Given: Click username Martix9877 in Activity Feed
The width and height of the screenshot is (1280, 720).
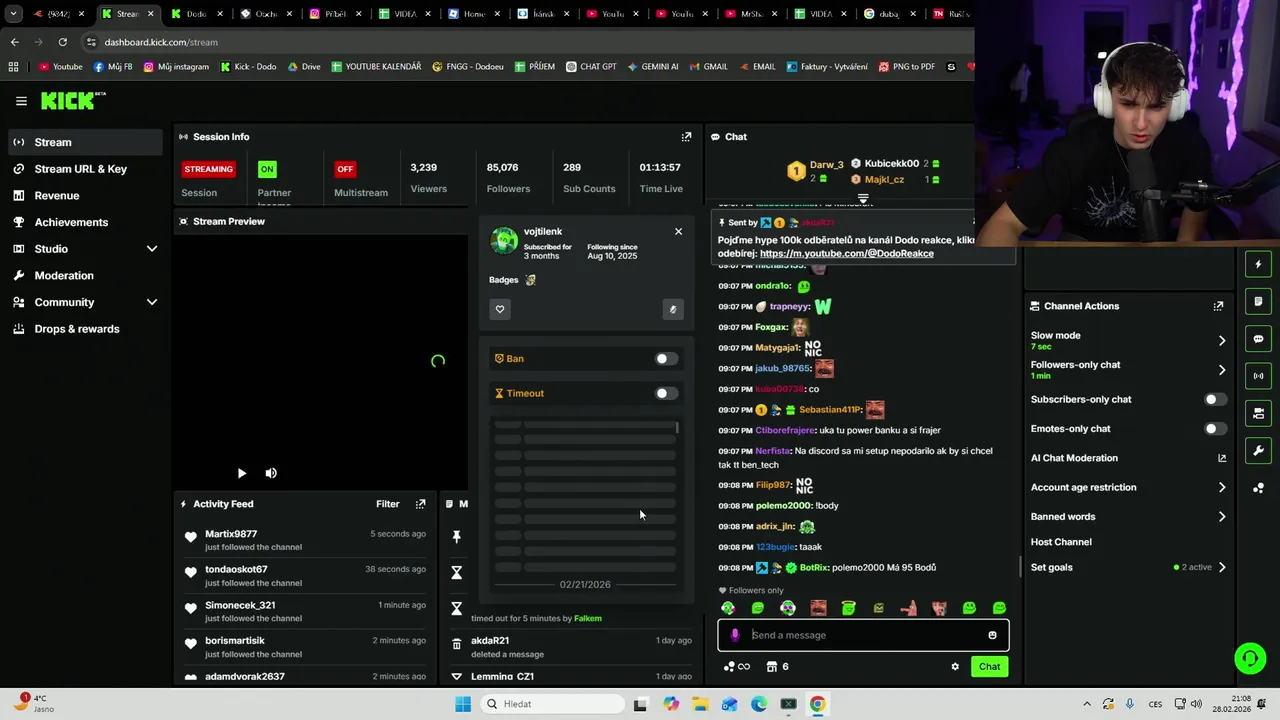Looking at the screenshot, I should tap(231, 534).
